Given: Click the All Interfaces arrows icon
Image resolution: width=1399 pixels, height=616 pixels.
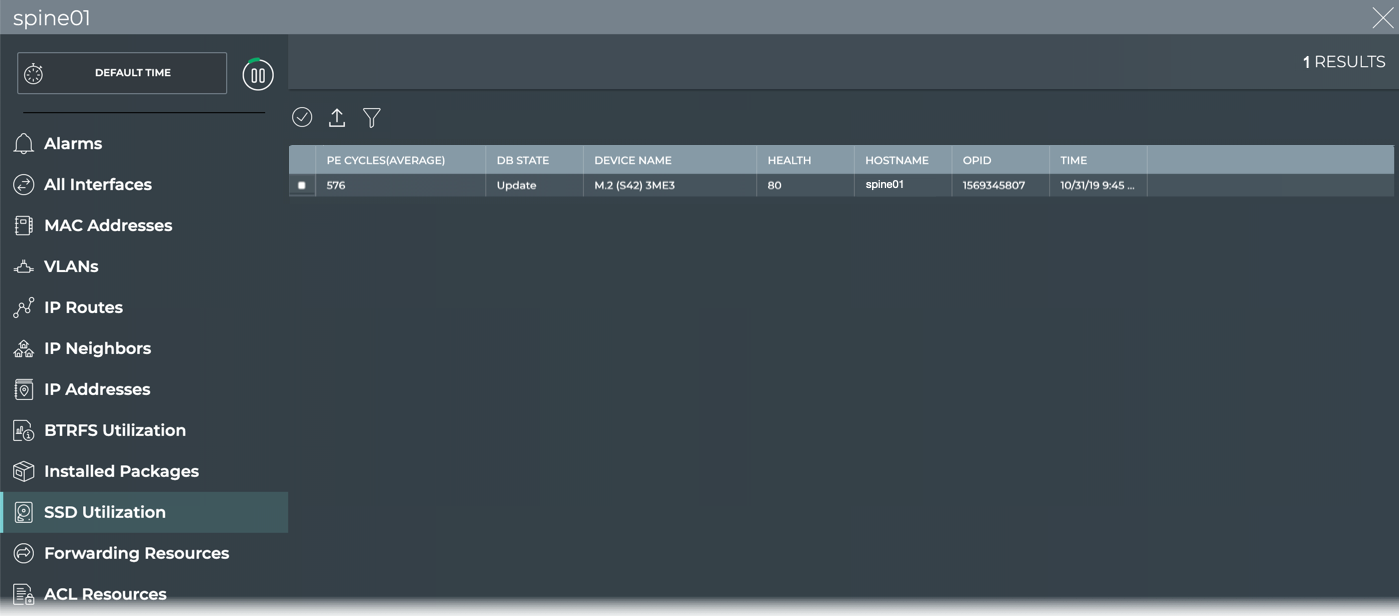Looking at the screenshot, I should [24, 185].
